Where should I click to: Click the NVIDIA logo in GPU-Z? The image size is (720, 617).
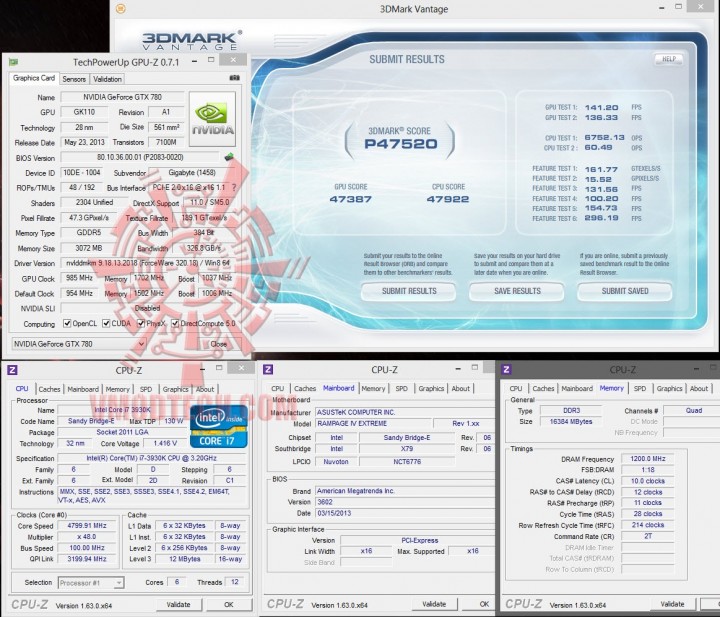pyautogui.click(x=212, y=119)
